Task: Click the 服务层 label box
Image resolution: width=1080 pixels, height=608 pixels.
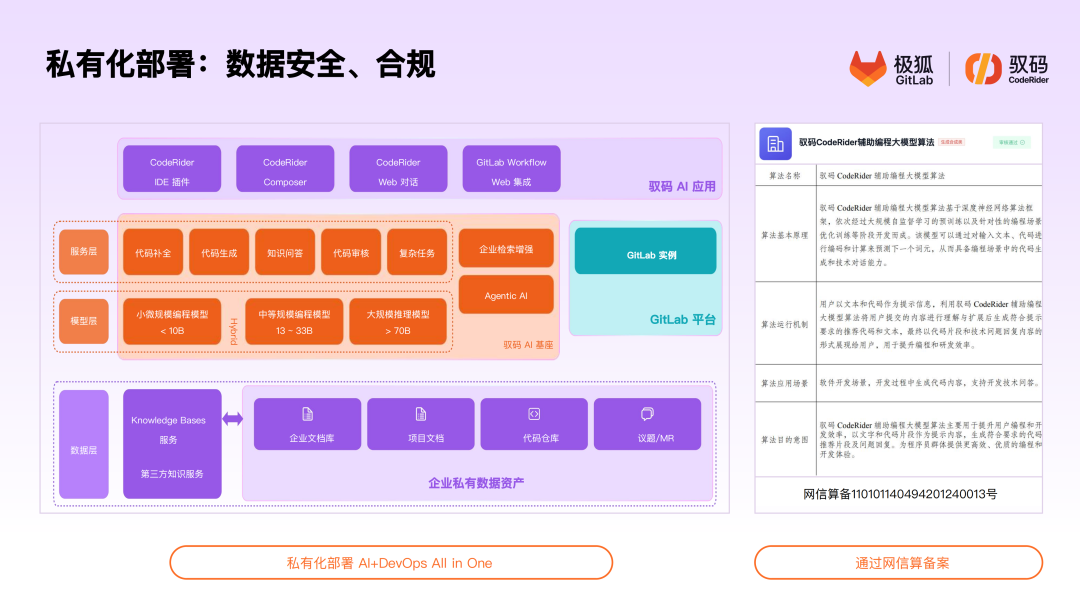Action: (83, 252)
